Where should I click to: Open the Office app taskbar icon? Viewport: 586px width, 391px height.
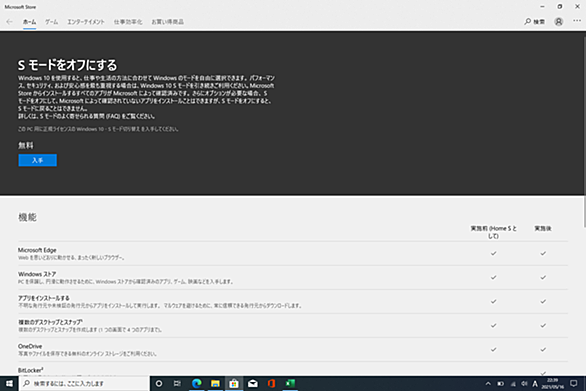click(x=271, y=383)
